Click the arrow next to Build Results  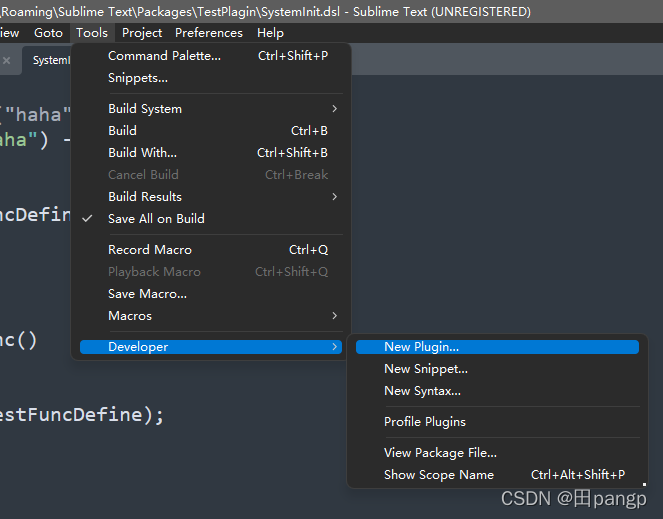point(334,197)
